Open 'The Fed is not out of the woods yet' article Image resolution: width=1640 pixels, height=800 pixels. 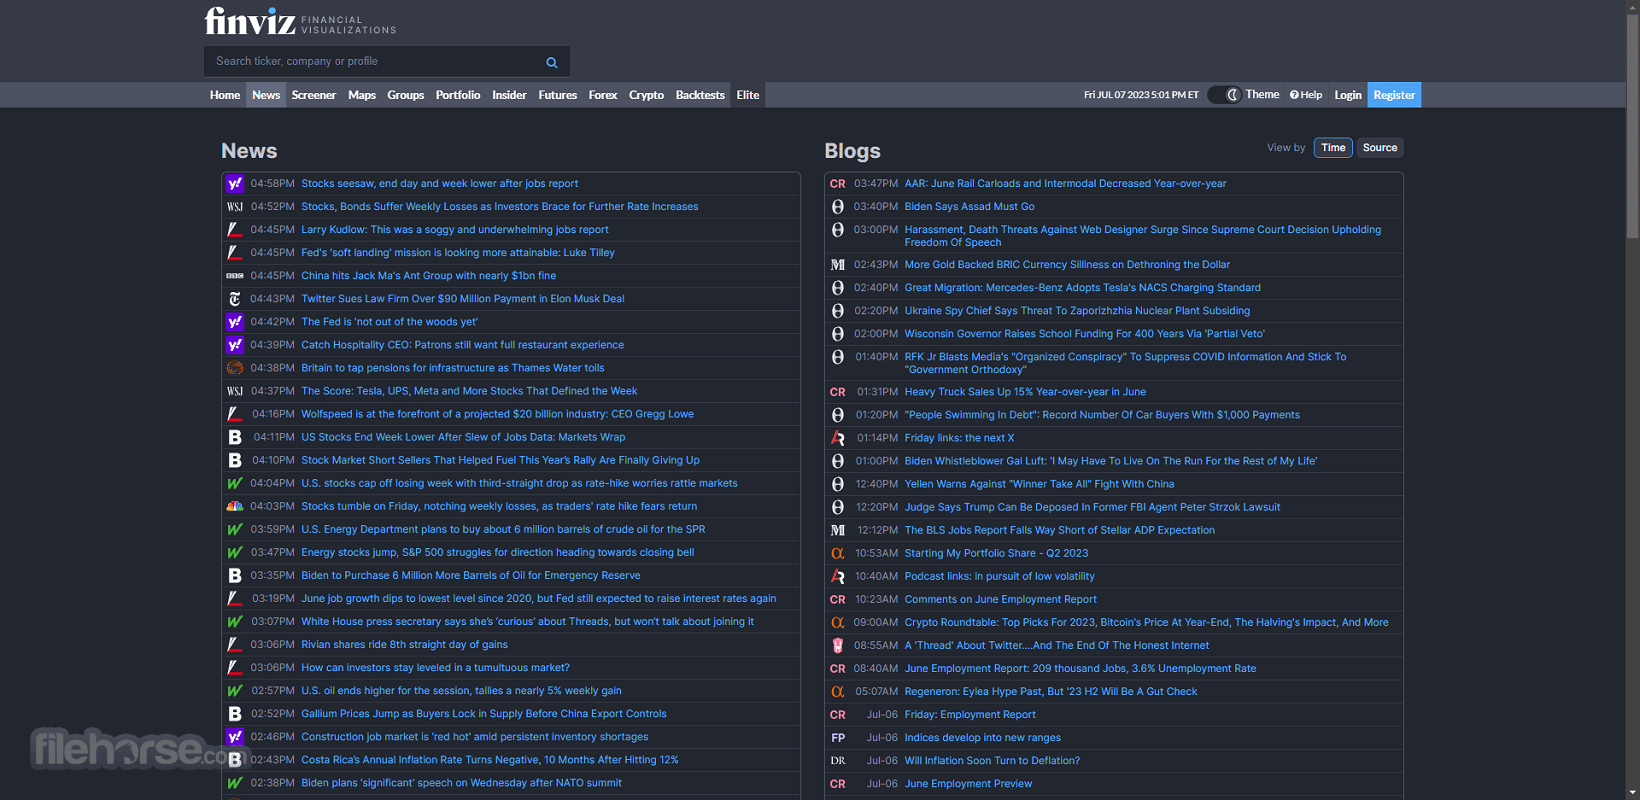390,322
